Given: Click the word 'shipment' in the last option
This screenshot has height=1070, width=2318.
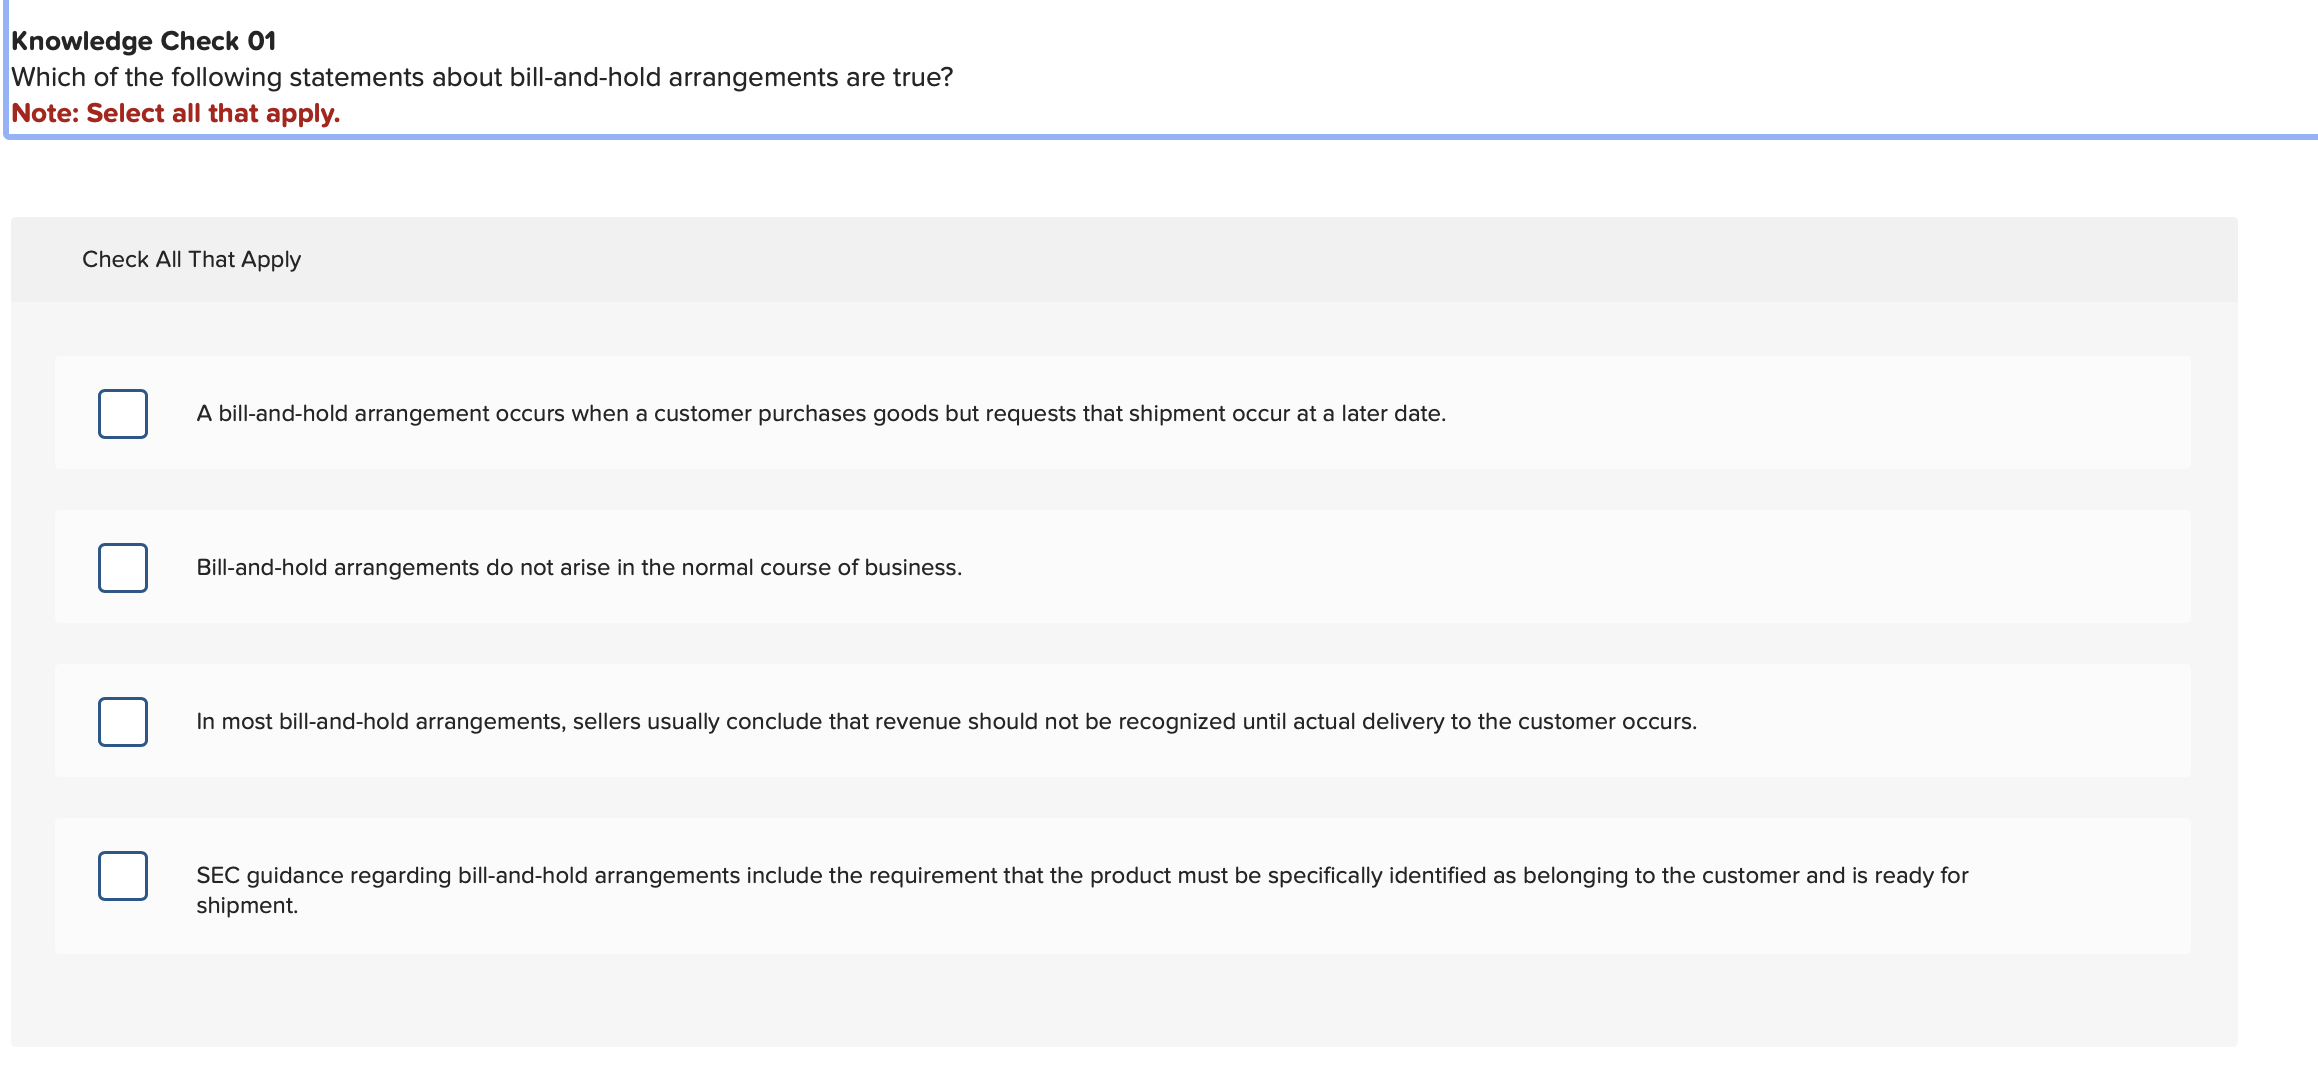Looking at the screenshot, I should (247, 905).
